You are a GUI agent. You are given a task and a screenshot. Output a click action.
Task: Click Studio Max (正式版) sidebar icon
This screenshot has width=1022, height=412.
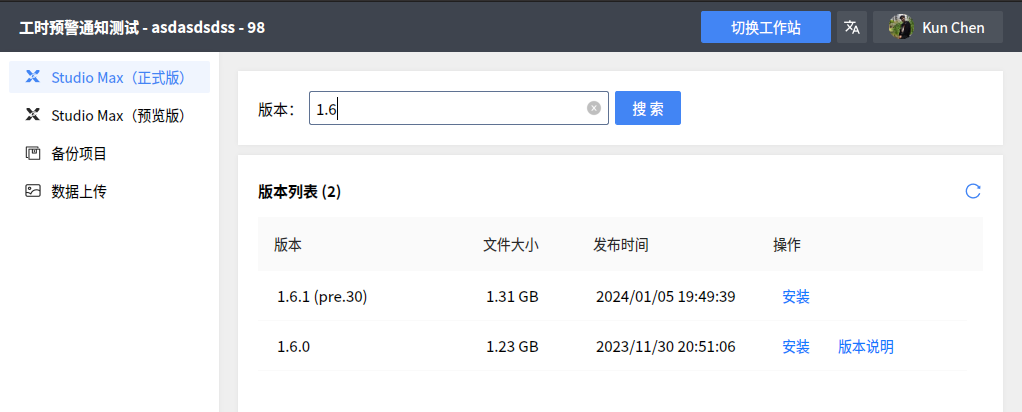33,77
